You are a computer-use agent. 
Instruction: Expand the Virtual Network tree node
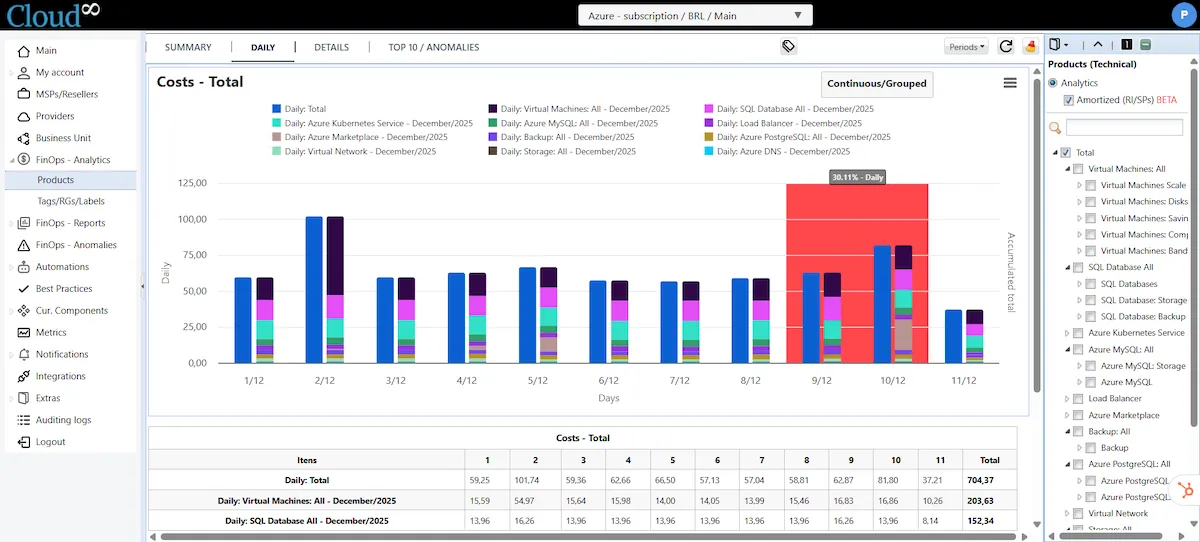click(x=1067, y=514)
